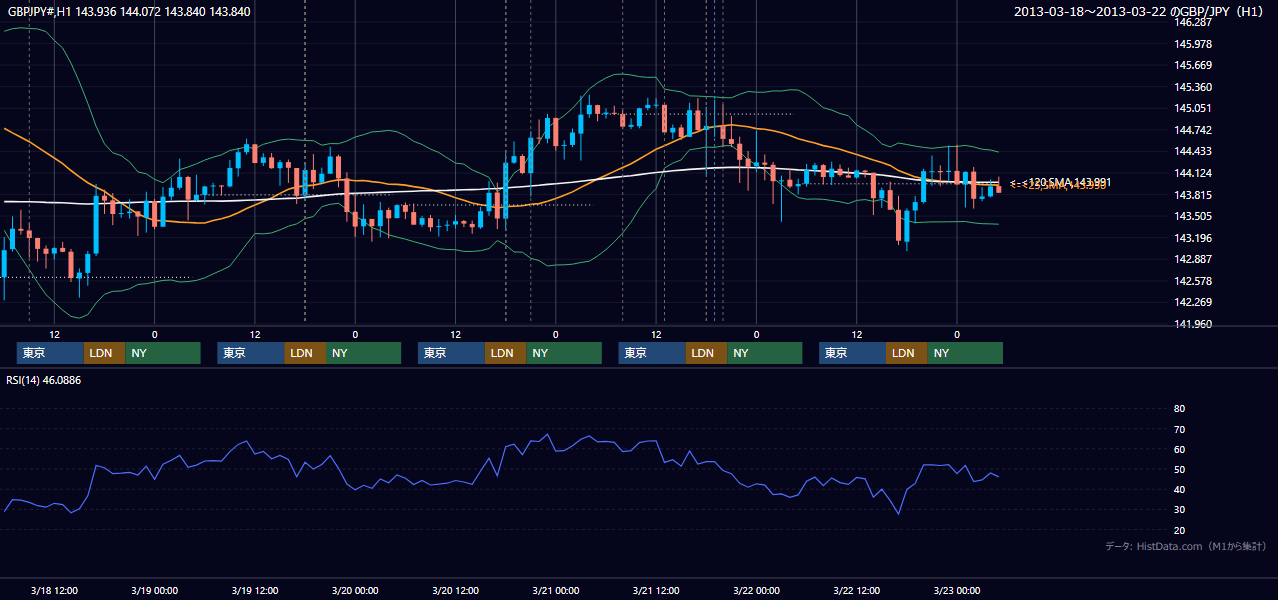
Task: Click the RSI 70 level label
Action: (x=1179, y=429)
